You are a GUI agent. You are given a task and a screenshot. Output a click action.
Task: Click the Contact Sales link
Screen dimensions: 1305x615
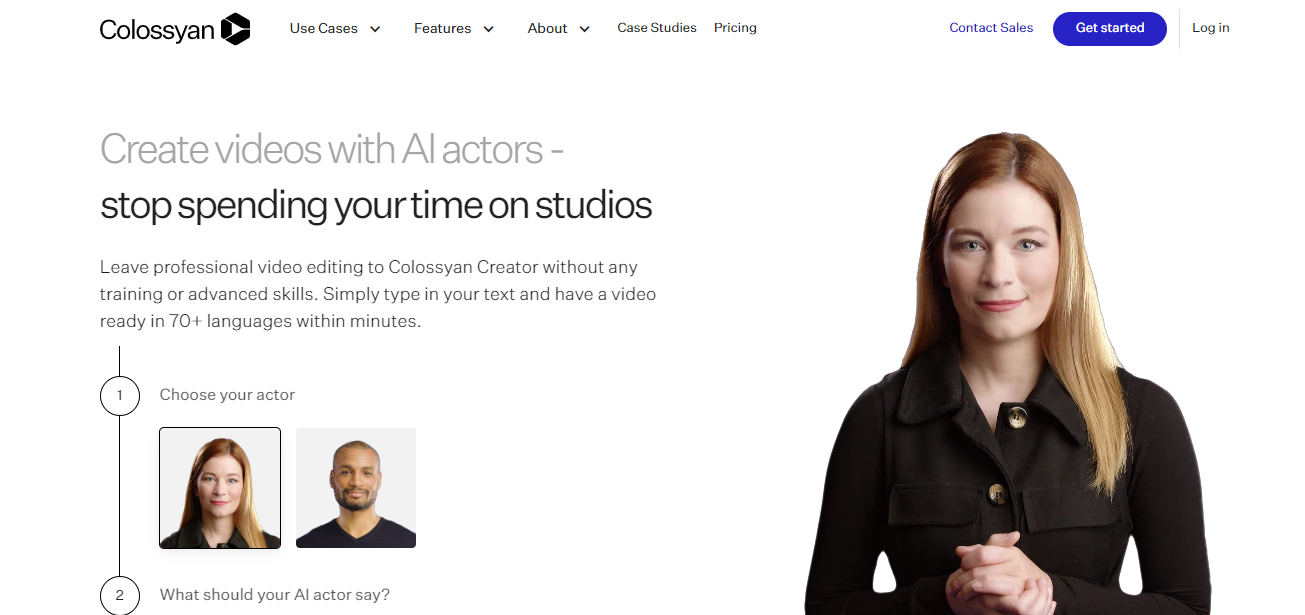[x=991, y=28]
